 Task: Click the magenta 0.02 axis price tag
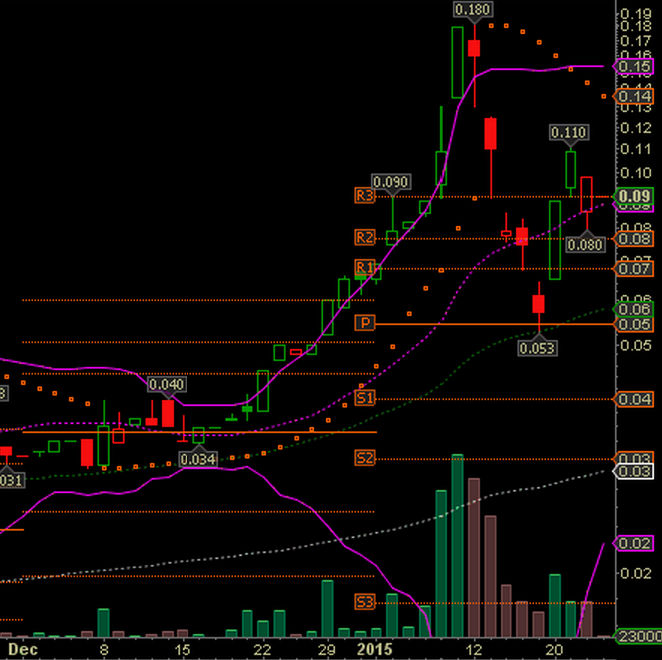point(633,543)
